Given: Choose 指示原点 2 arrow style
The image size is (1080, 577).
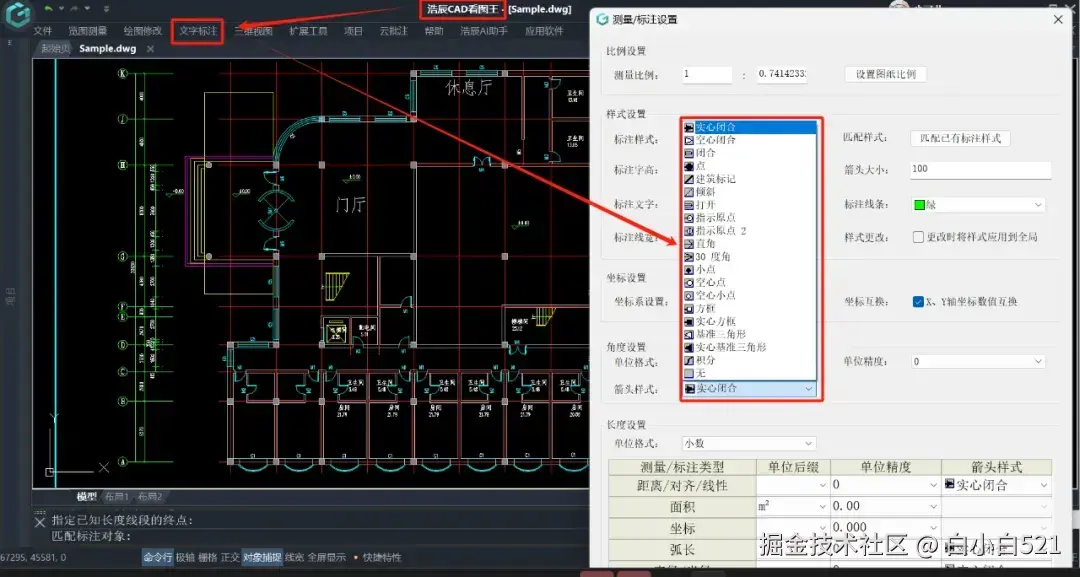Looking at the screenshot, I should point(749,231).
